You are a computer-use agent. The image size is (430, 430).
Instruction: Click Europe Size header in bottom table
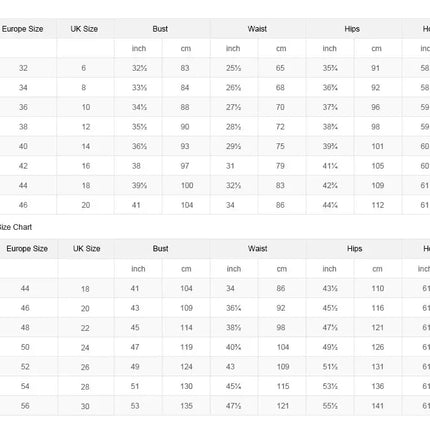pos(27,249)
